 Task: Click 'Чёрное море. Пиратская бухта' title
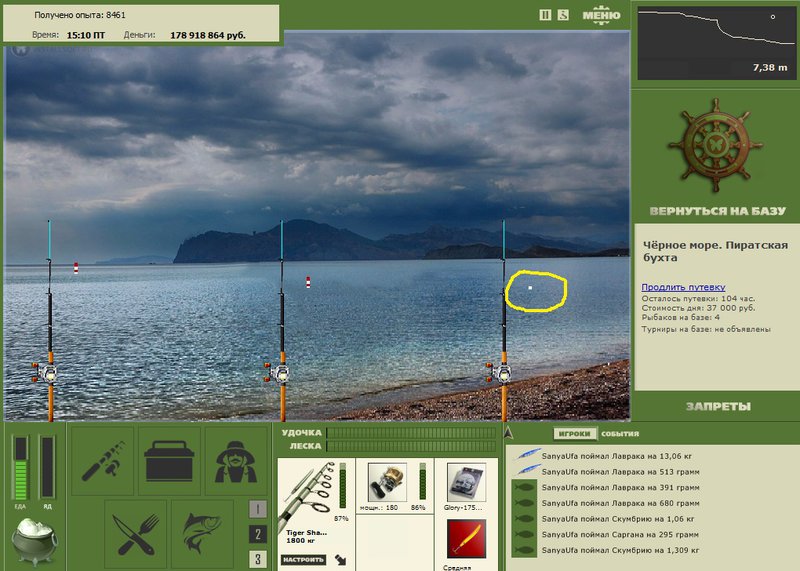(x=715, y=251)
